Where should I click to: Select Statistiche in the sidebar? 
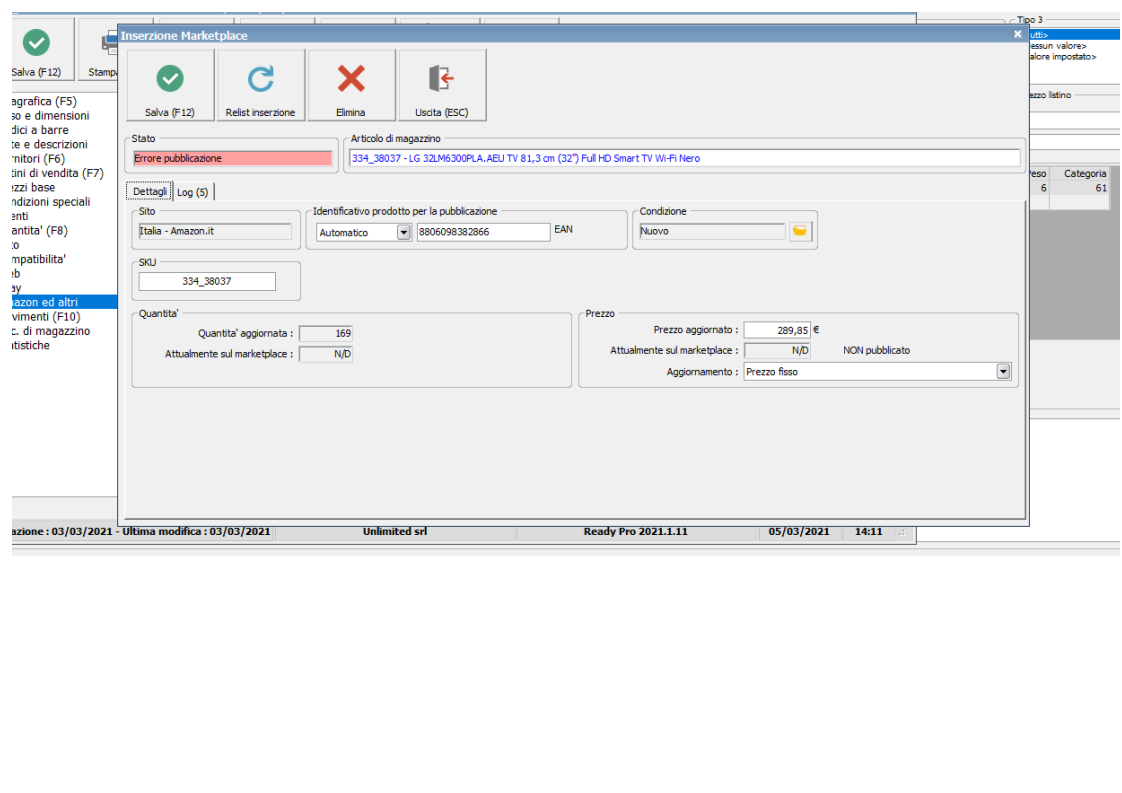tap(31, 345)
